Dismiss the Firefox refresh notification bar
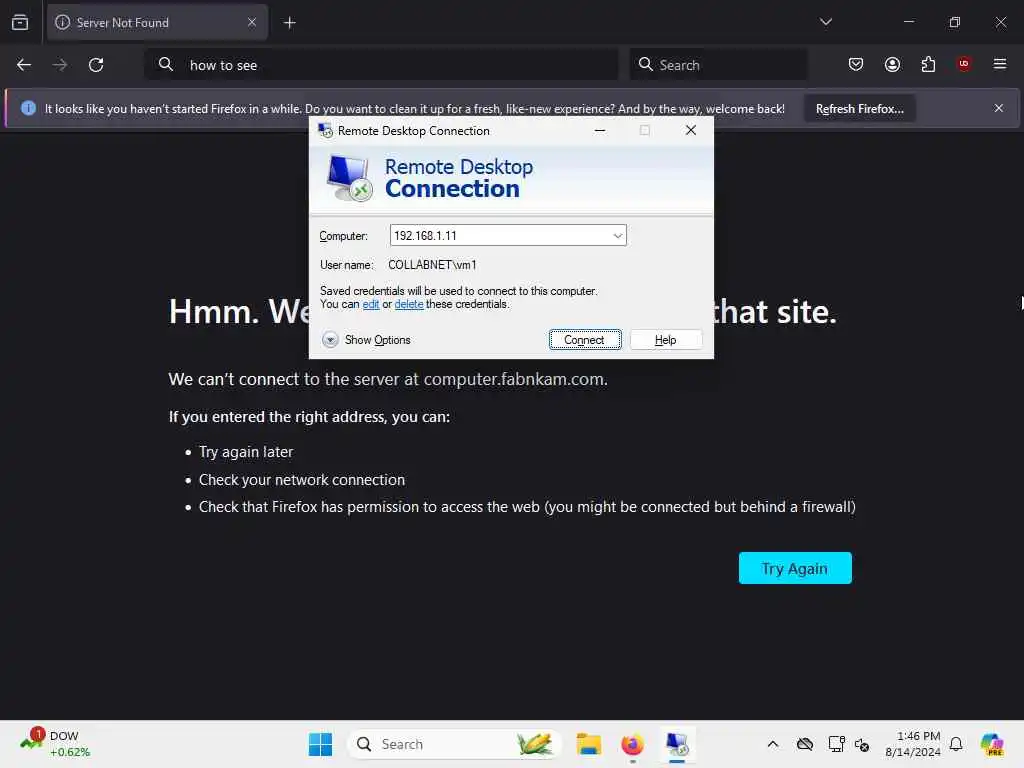The image size is (1024, 768). click(x=999, y=108)
